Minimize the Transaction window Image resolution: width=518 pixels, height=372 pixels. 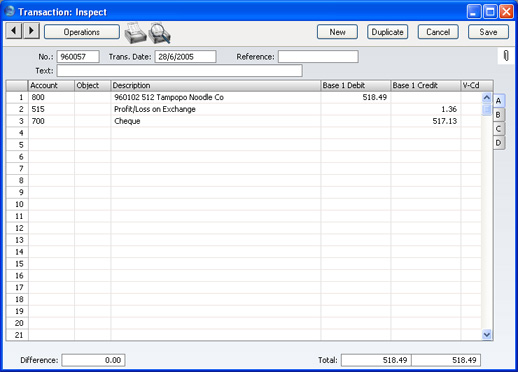(474, 12)
